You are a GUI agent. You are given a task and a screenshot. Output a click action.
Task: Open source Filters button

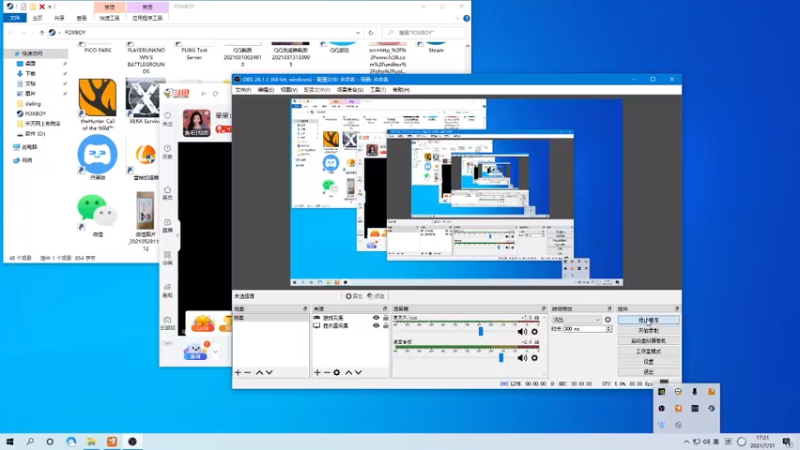tap(376, 296)
